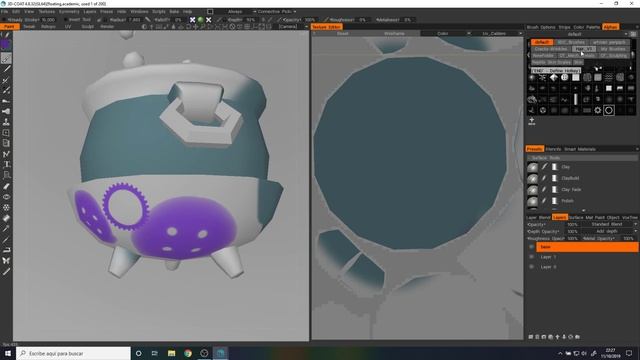Image resolution: width=640 pixels, height=360 pixels.
Task: Click the pen icon next to Clay preset
Action: pos(544,167)
